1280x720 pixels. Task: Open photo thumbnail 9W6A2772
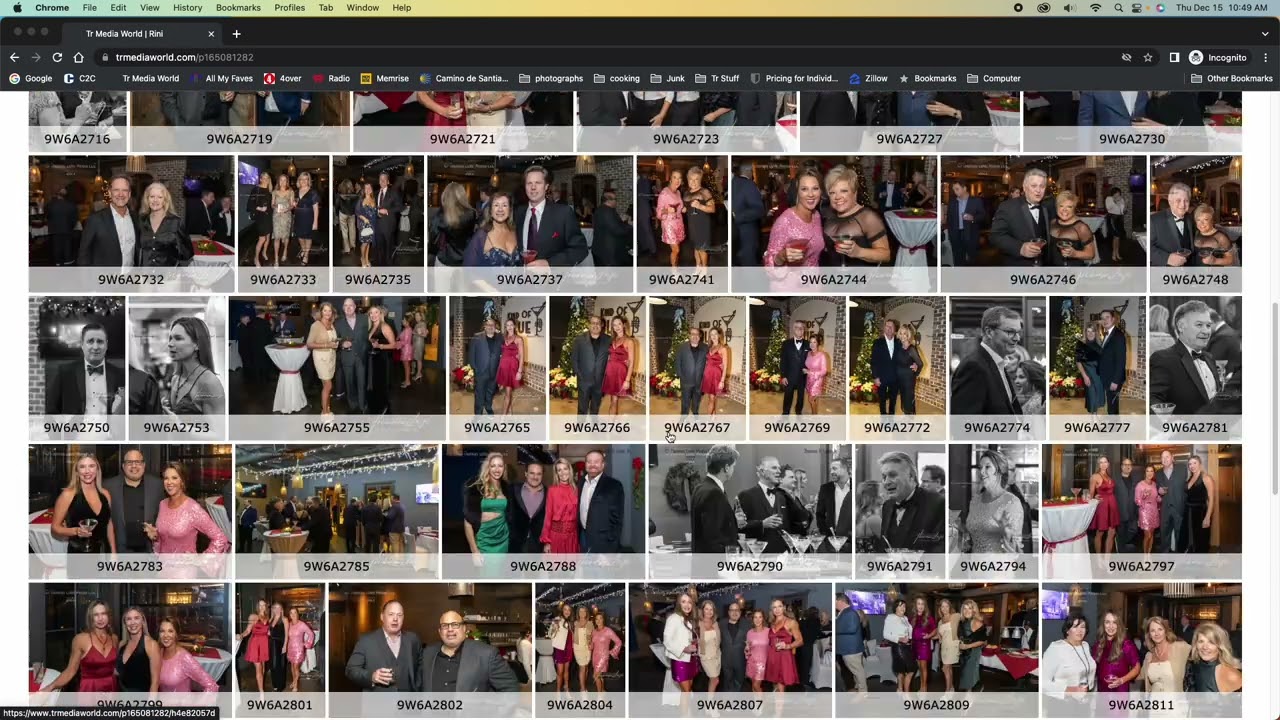click(897, 367)
